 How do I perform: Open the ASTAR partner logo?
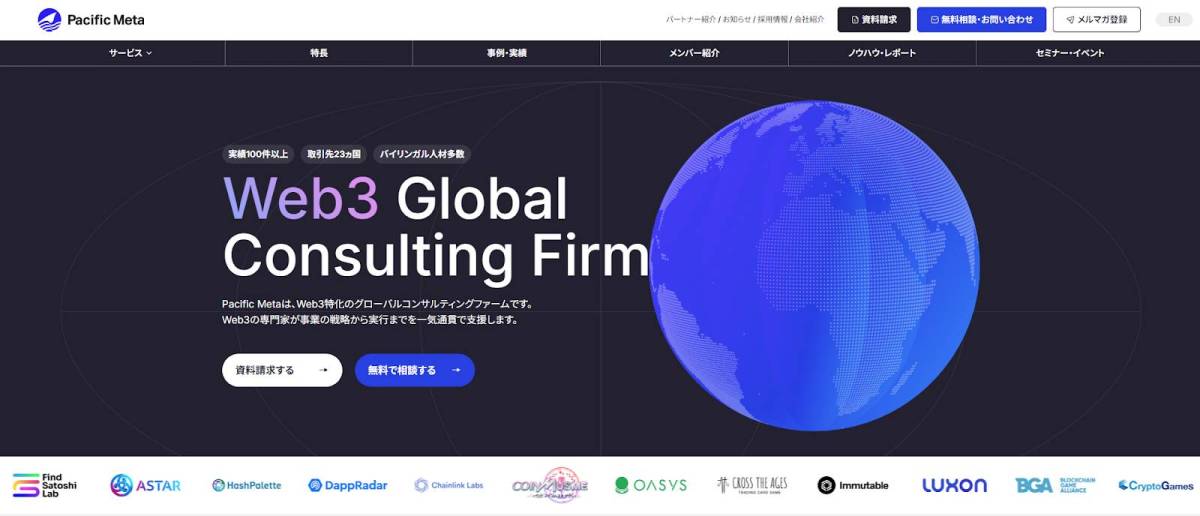tap(146, 485)
